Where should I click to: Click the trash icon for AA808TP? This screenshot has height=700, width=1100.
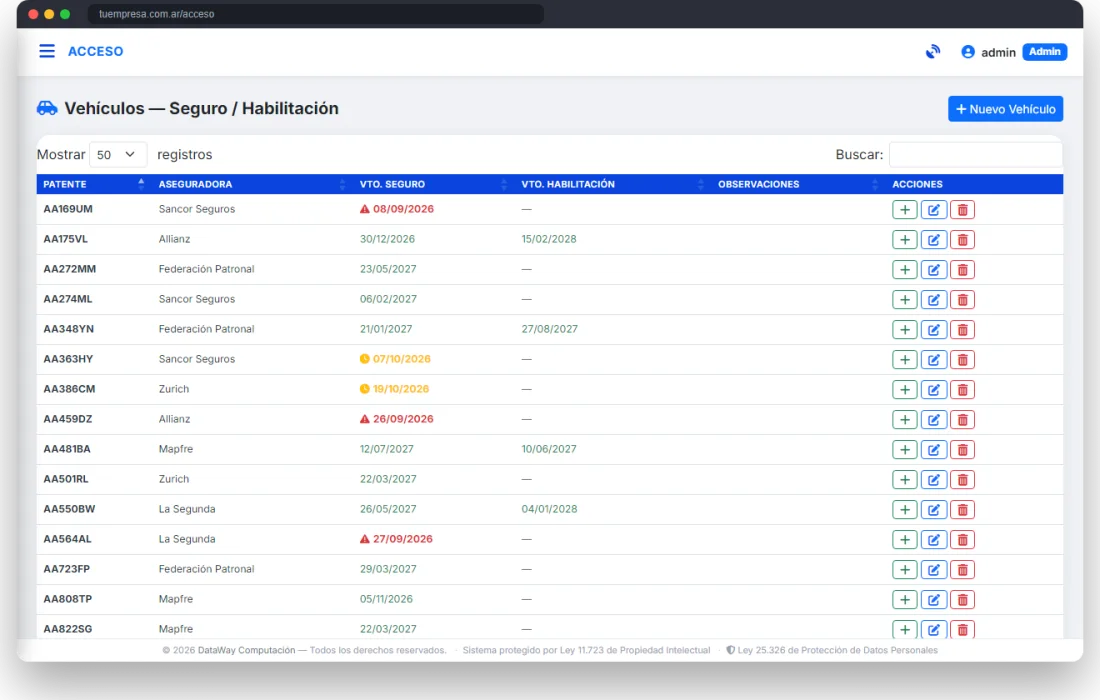[x=962, y=600]
